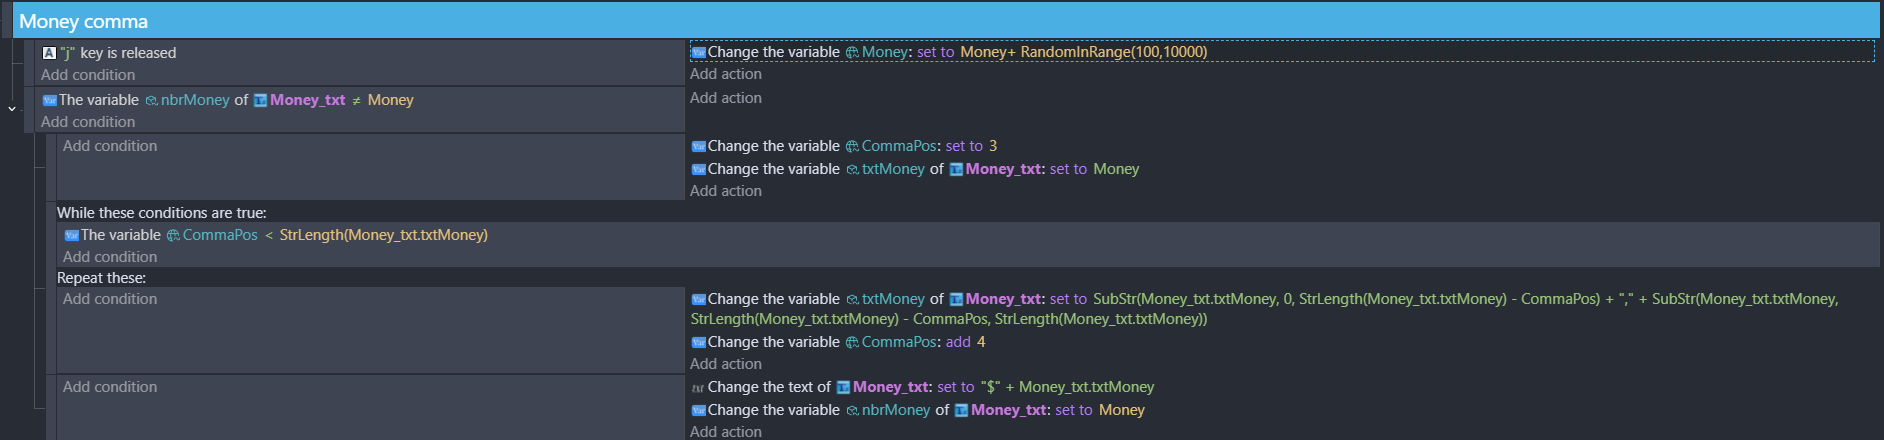Add action below CommaPos add 4

click(726, 364)
